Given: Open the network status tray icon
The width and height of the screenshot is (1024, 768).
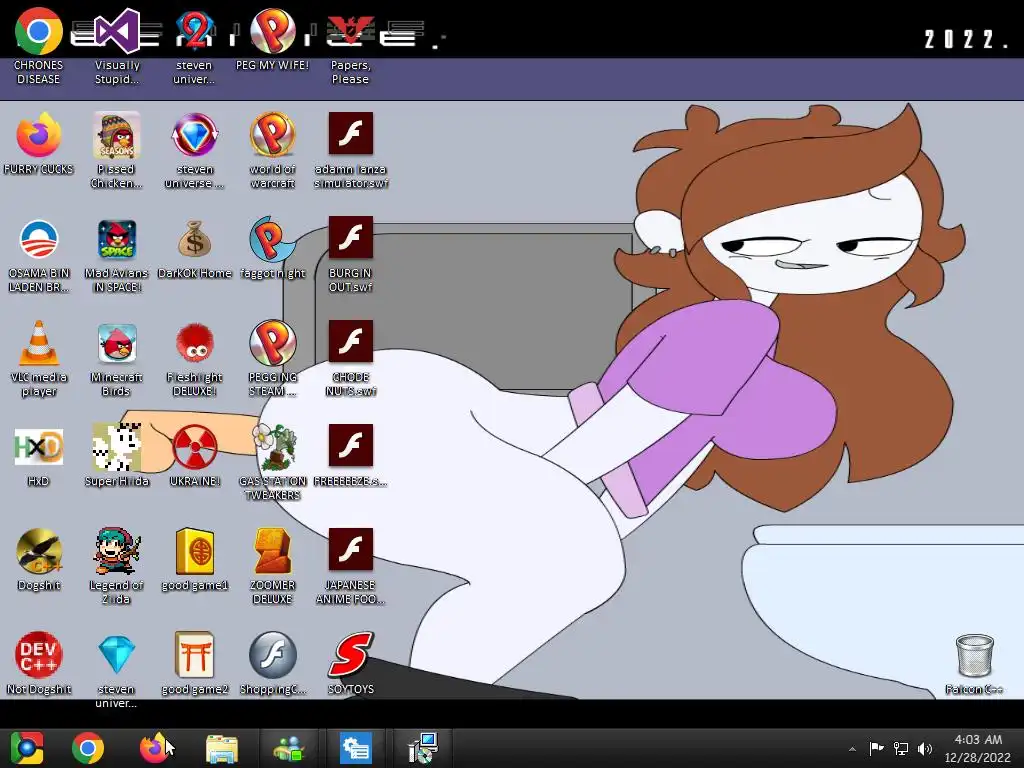Looking at the screenshot, I should click(901, 748).
